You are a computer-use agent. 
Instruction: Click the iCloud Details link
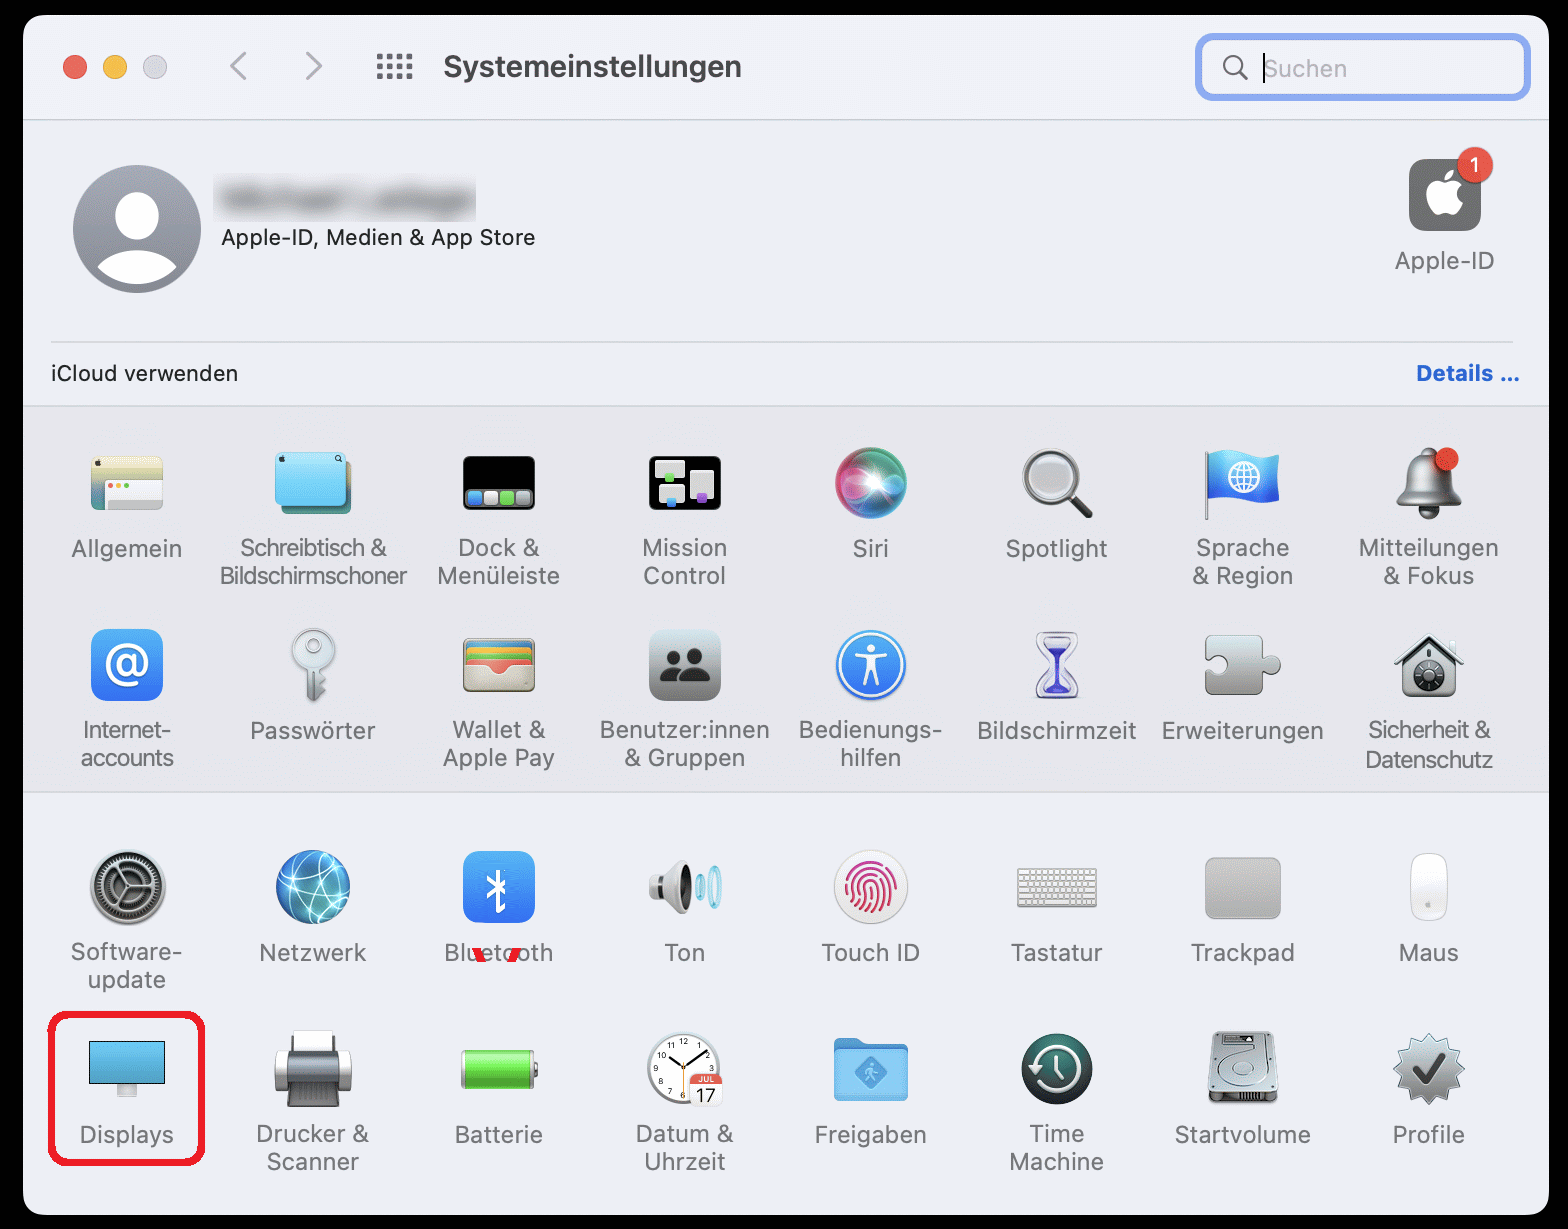(x=1468, y=373)
